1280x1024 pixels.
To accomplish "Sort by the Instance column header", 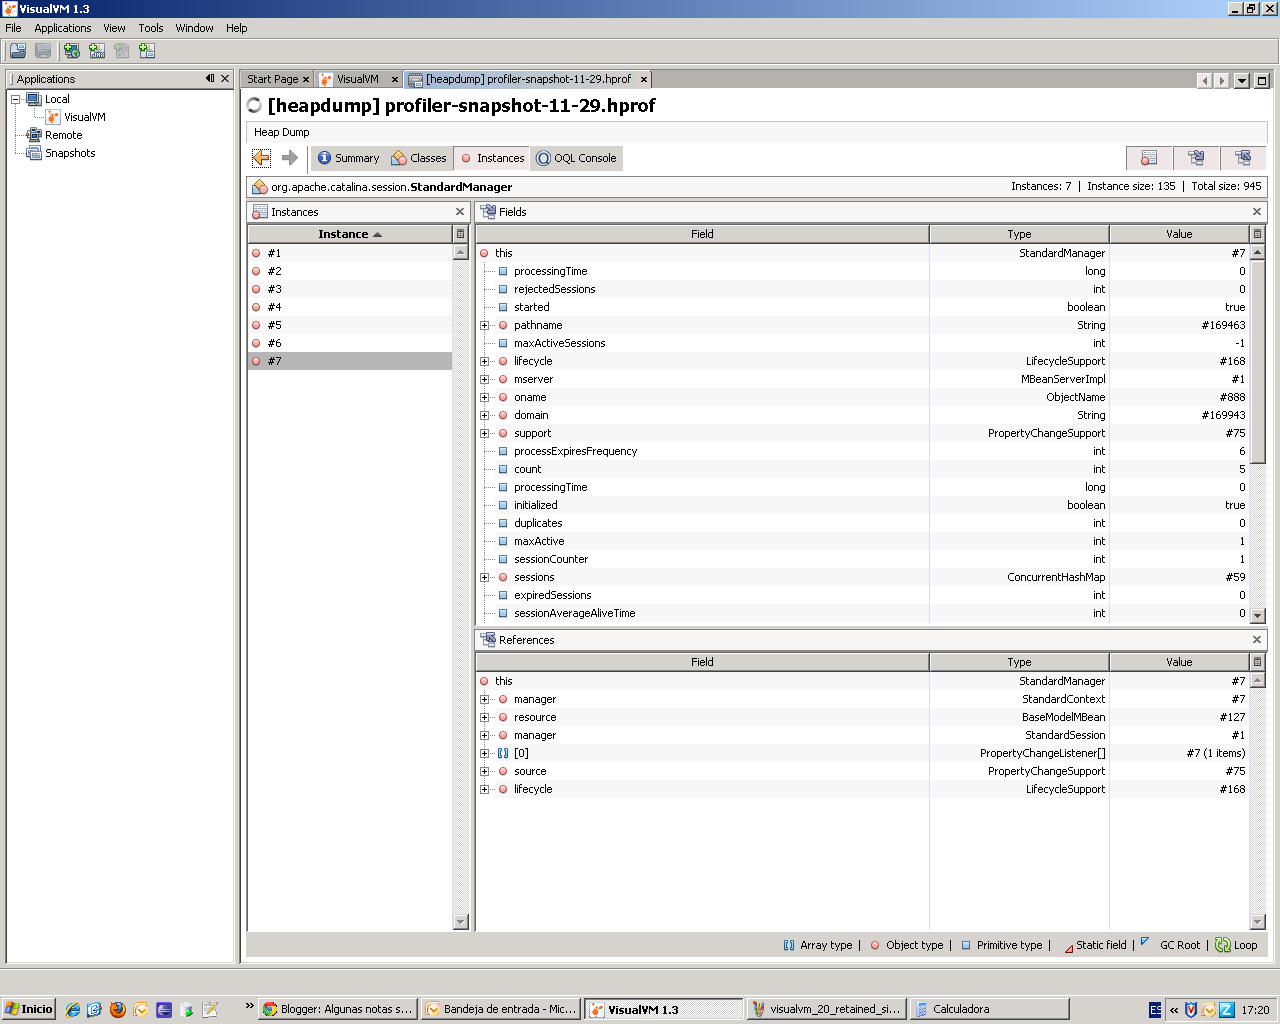I will (350, 234).
